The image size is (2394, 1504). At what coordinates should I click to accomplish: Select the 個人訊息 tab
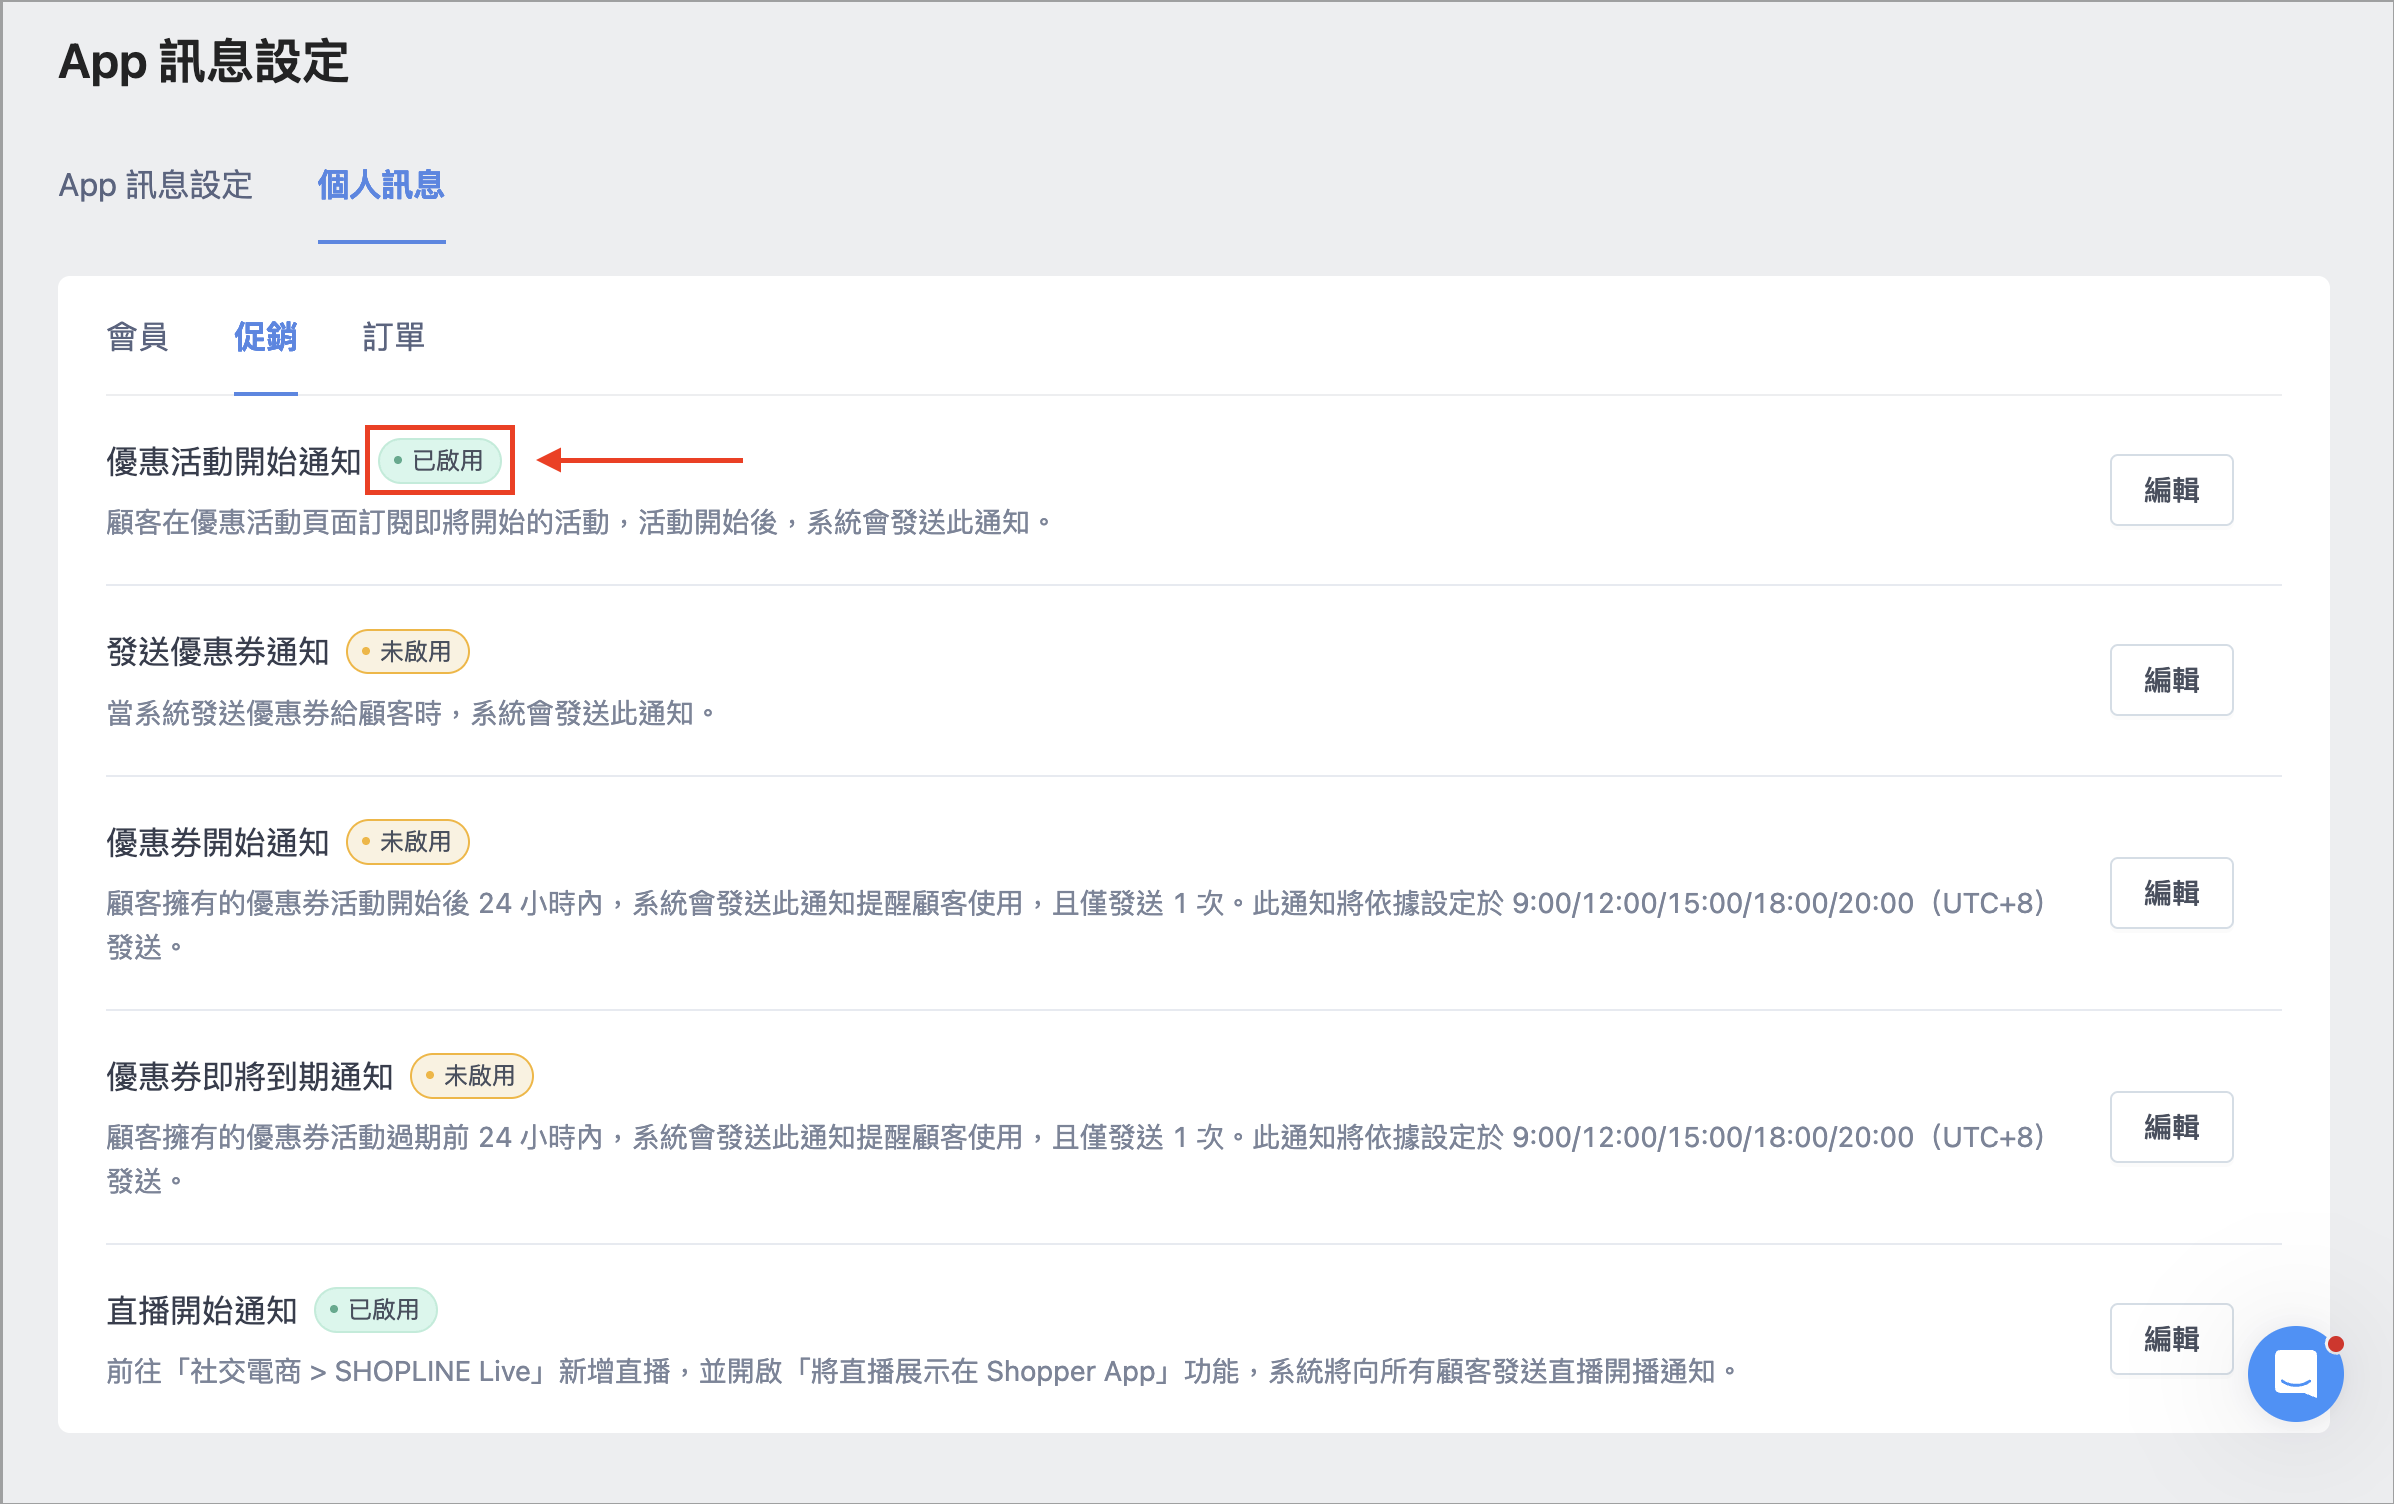[381, 185]
